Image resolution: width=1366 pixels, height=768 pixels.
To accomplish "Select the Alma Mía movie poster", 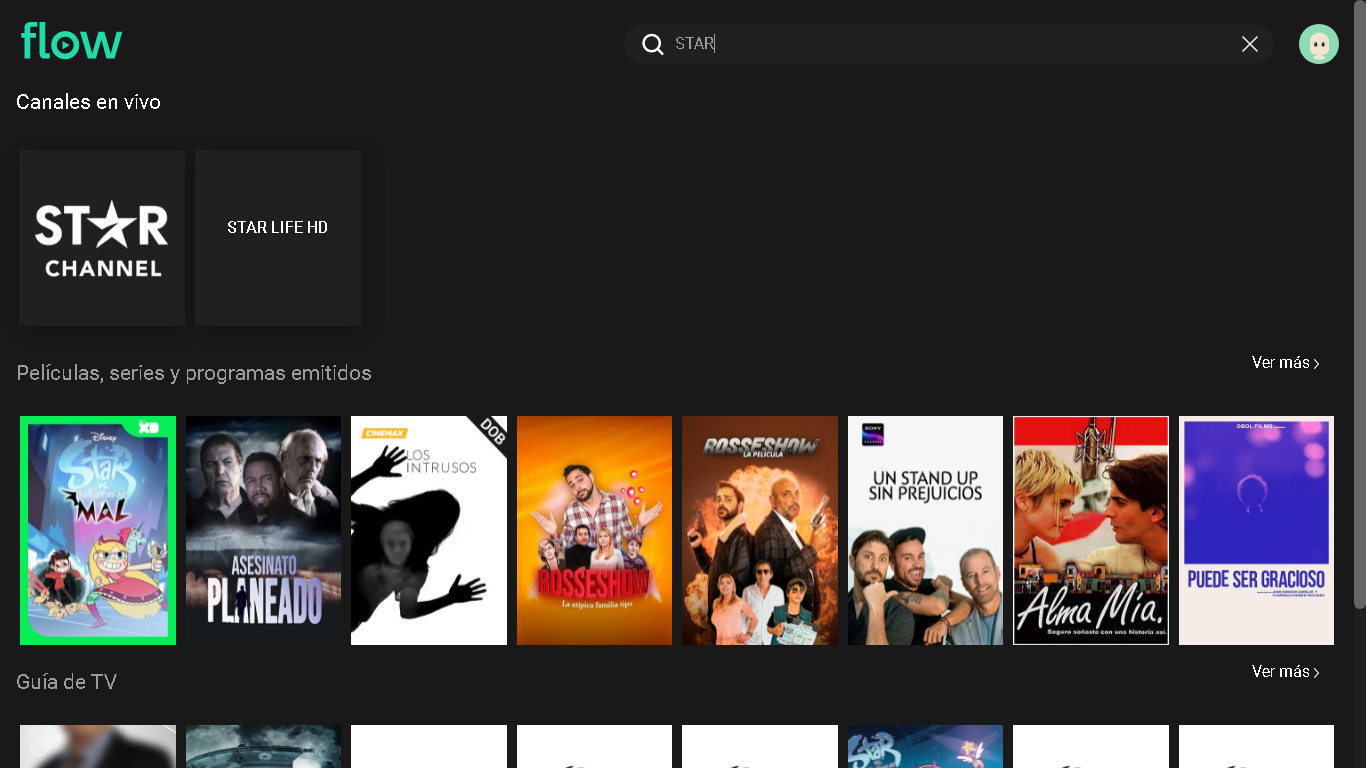I will coord(1091,530).
